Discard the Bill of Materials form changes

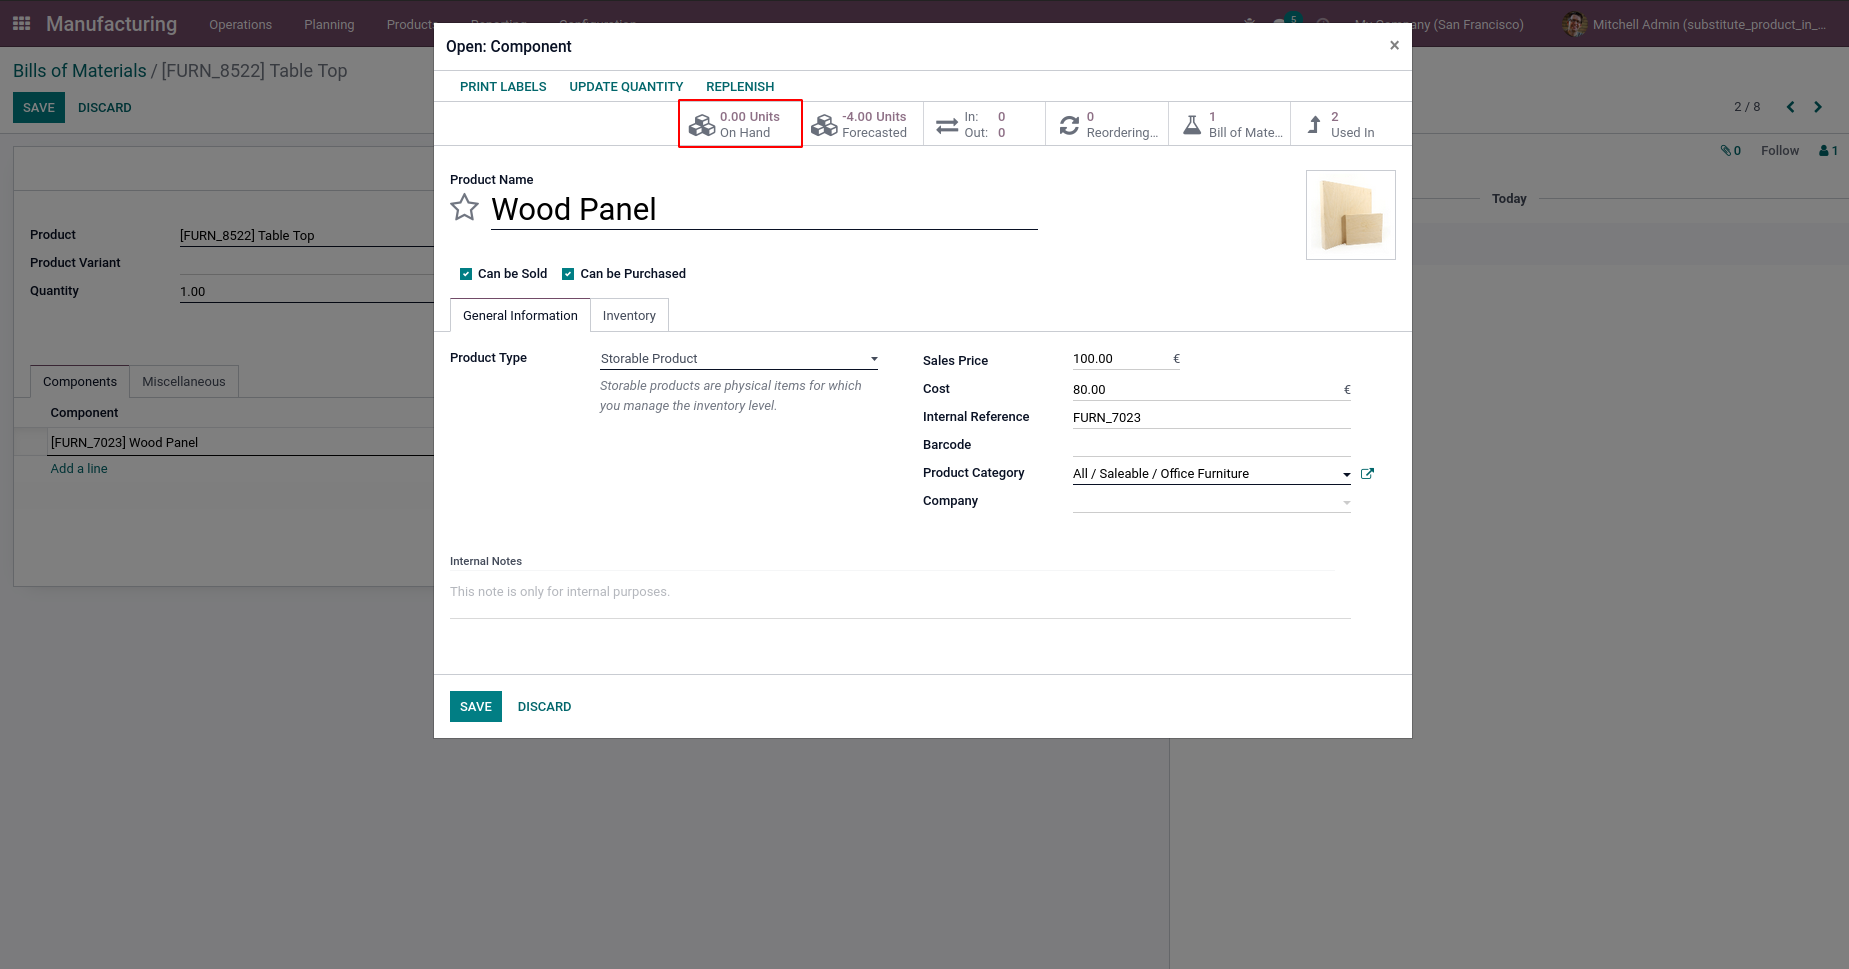(x=105, y=108)
